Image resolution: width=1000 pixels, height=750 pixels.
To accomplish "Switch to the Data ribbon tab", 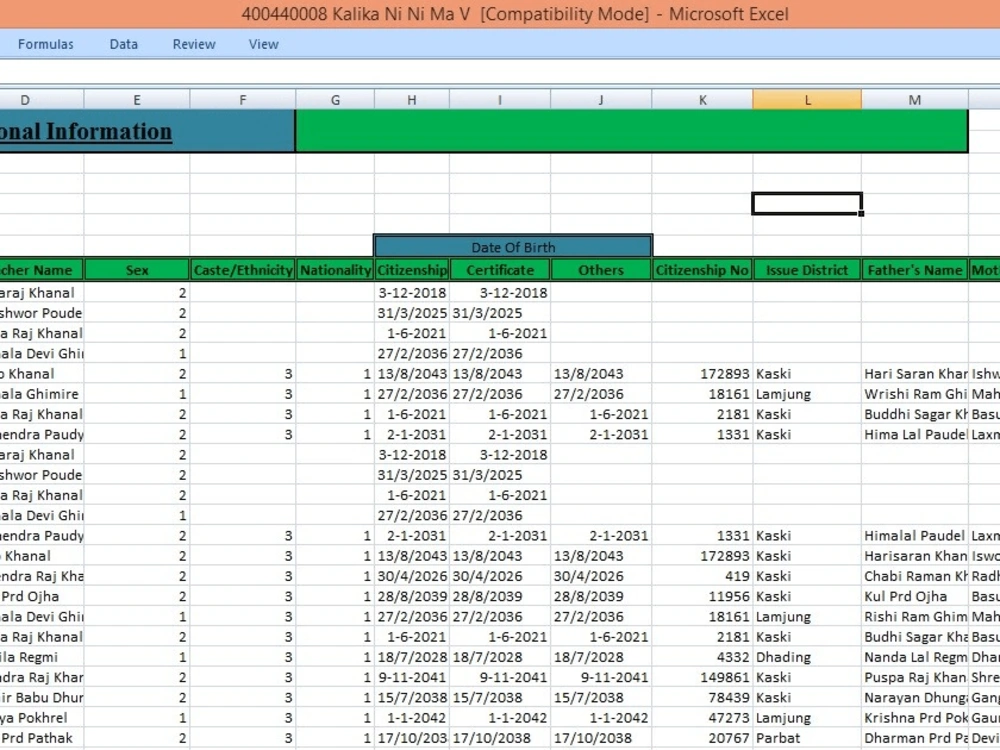I will 123,44.
